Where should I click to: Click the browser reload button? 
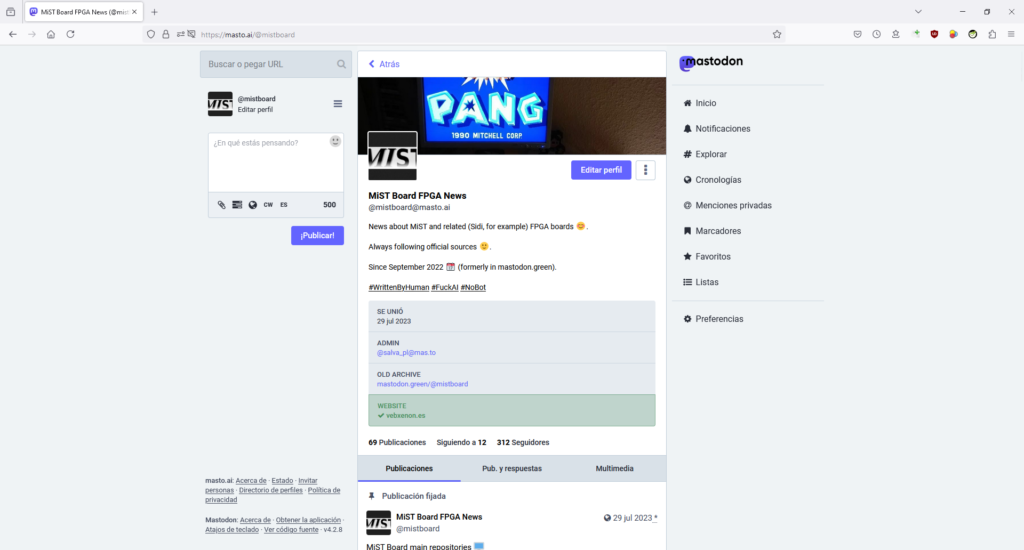[71, 35]
